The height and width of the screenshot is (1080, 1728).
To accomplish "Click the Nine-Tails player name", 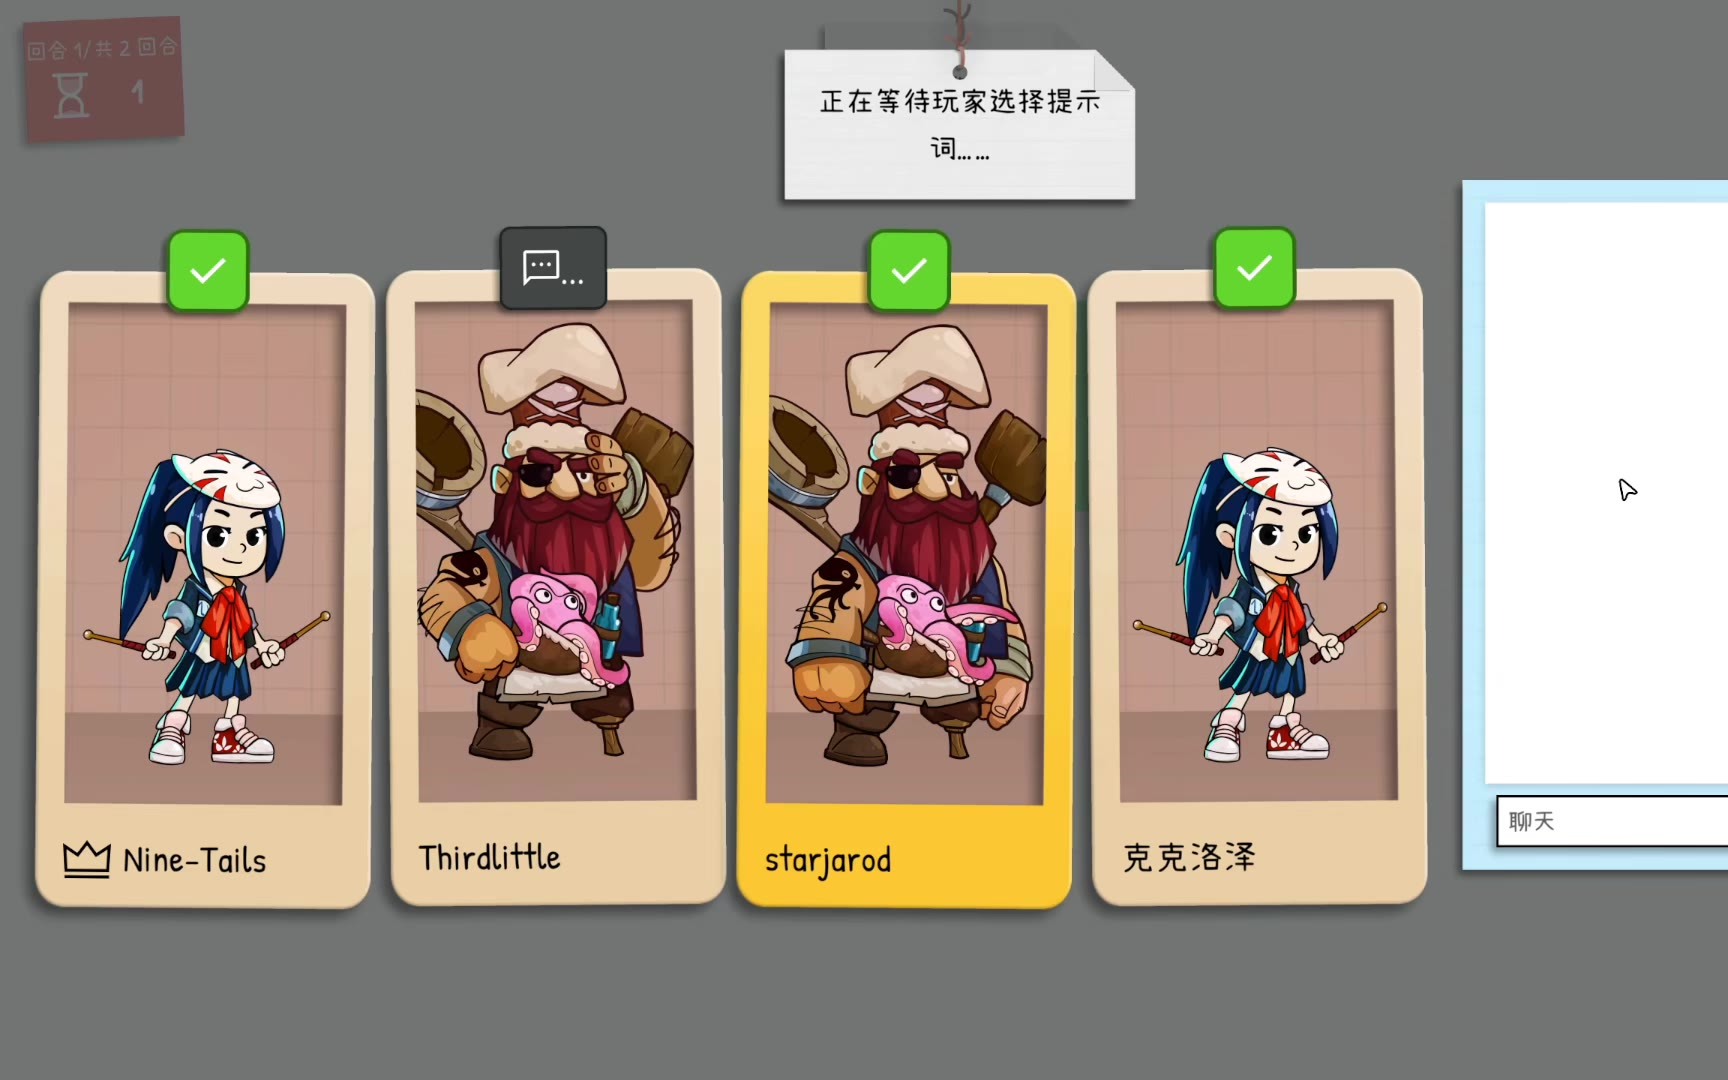I will (x=195, y=860).
